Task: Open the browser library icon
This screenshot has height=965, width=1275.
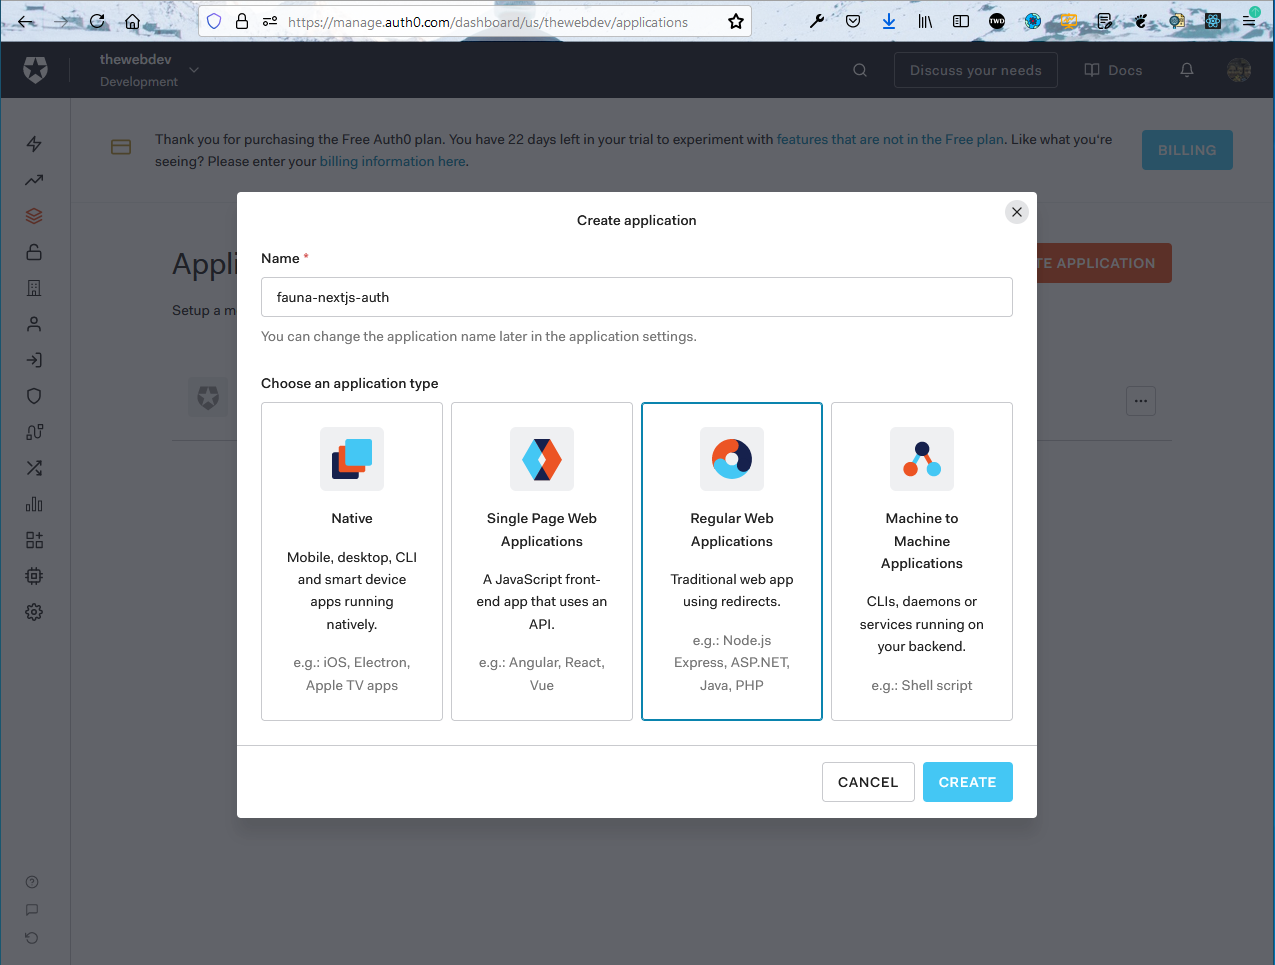Action: pyautogui.click(x=925, y=21)
